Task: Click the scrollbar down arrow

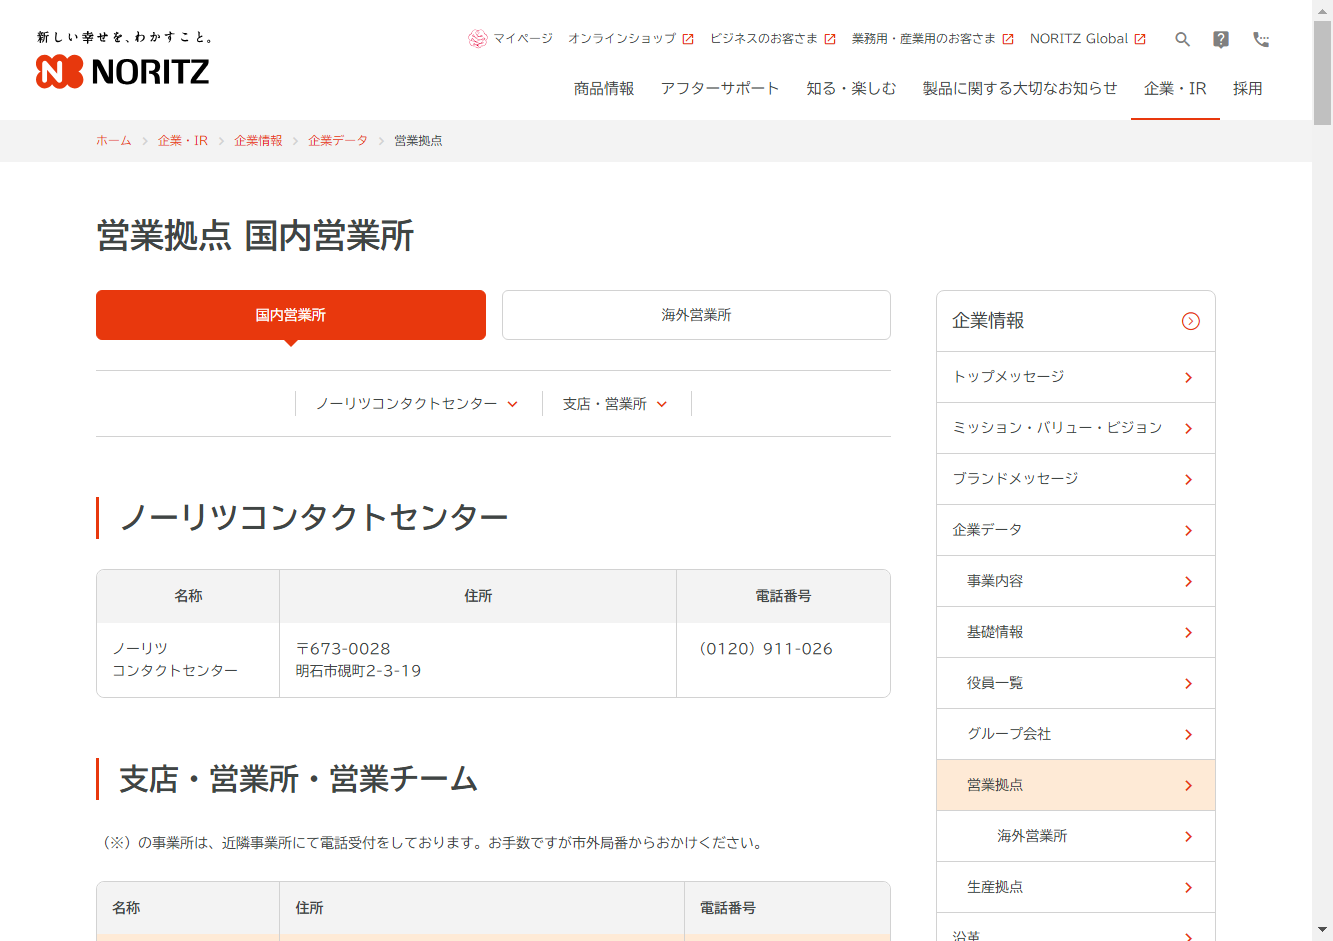Action: [x=1322, y=930]
